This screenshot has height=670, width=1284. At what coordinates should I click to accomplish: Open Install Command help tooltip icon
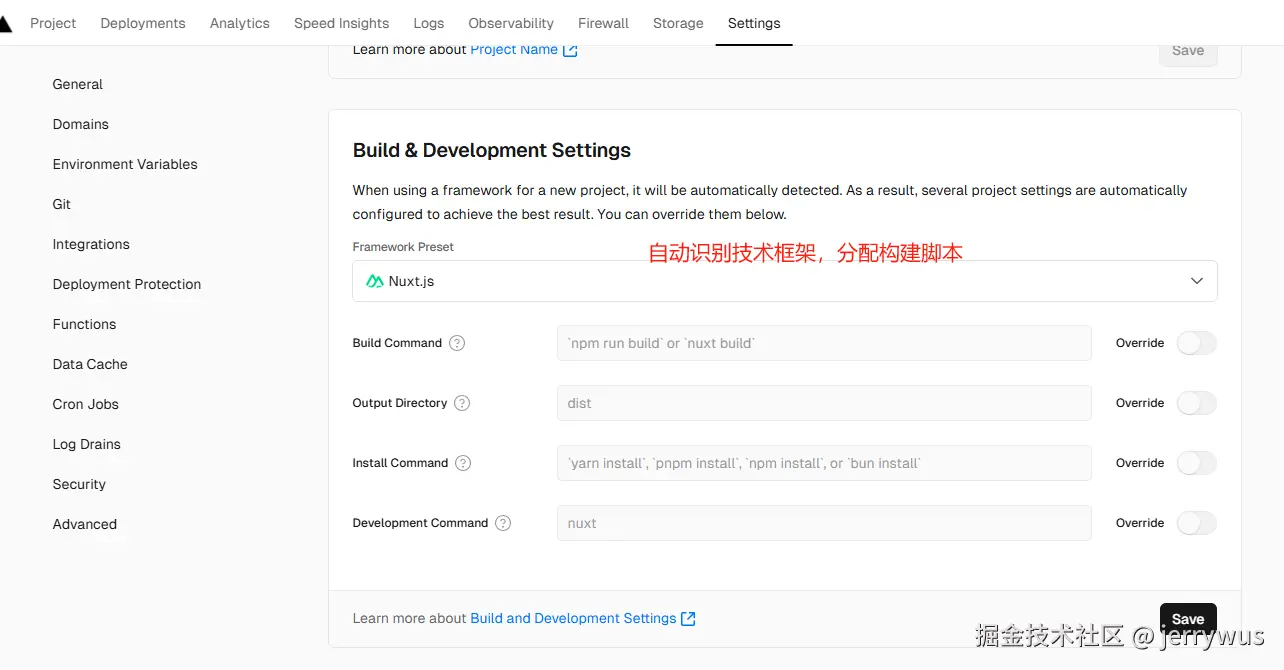point(463,463)
